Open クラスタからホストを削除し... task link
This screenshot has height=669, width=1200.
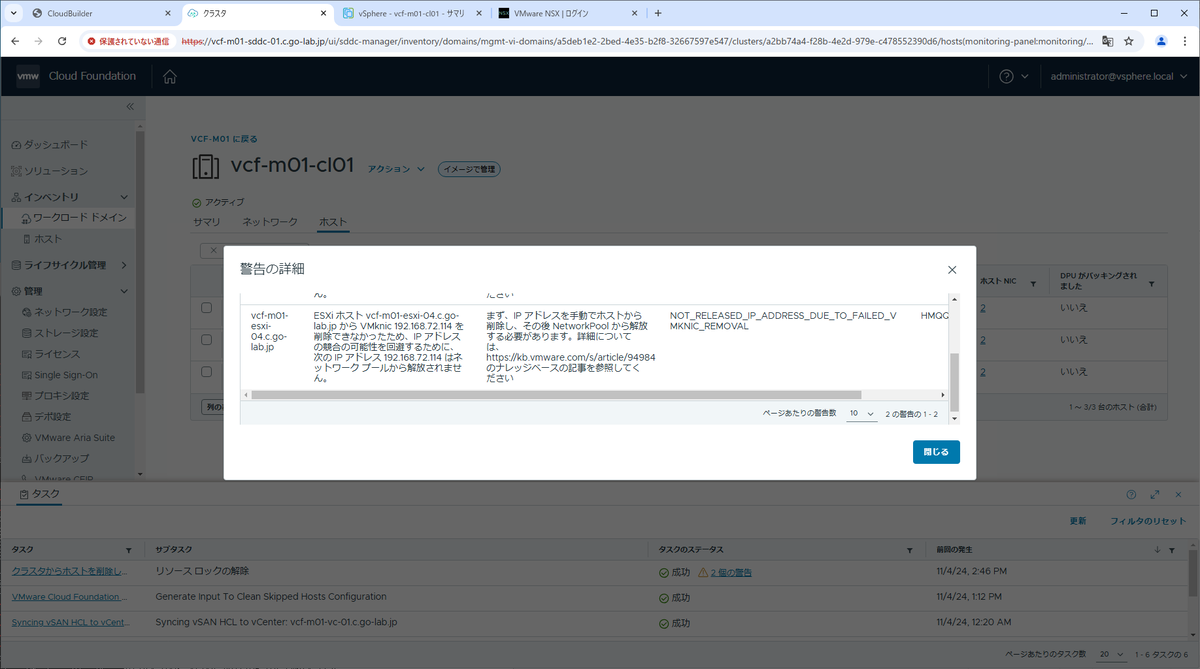click(69, 571)
